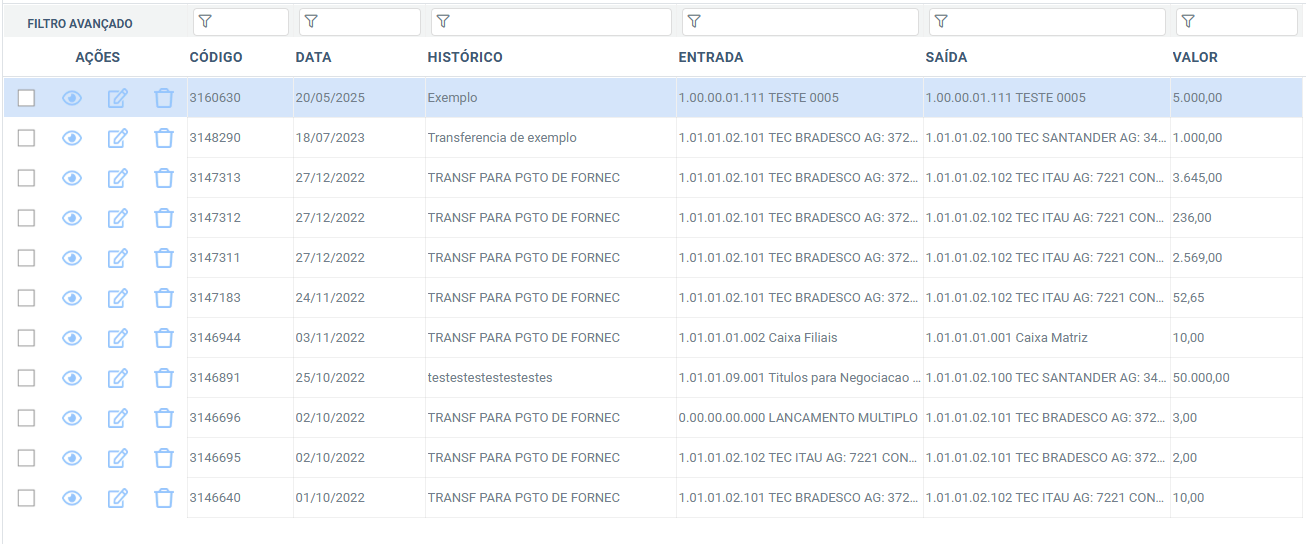Screen dimensions: 1306x544
Task: View details of record 3147183
Action: [x=72, y=298]
